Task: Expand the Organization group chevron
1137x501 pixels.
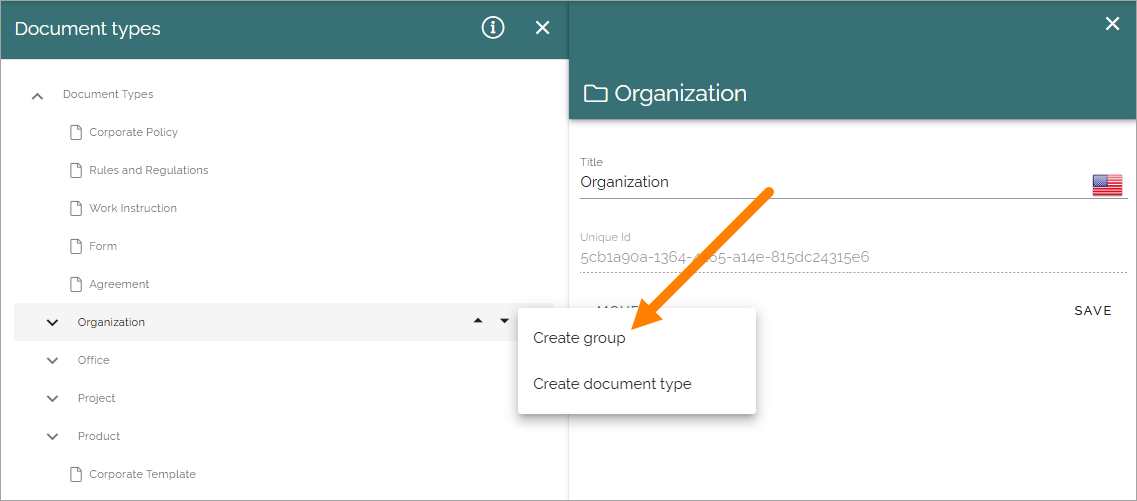Action: click(52, 323)
